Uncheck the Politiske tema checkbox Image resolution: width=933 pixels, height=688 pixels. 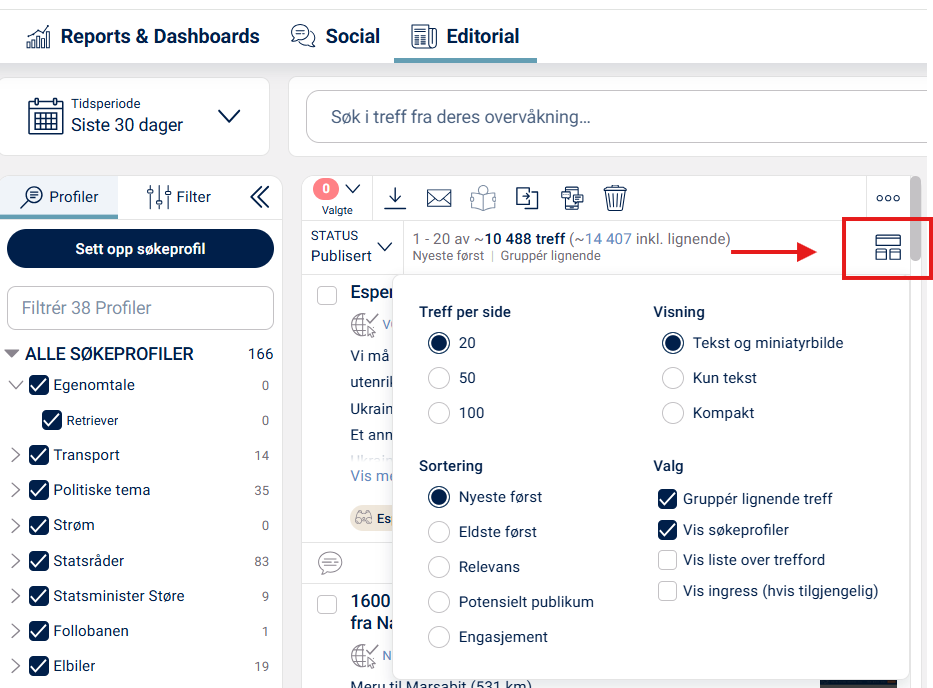coord(39,490)
